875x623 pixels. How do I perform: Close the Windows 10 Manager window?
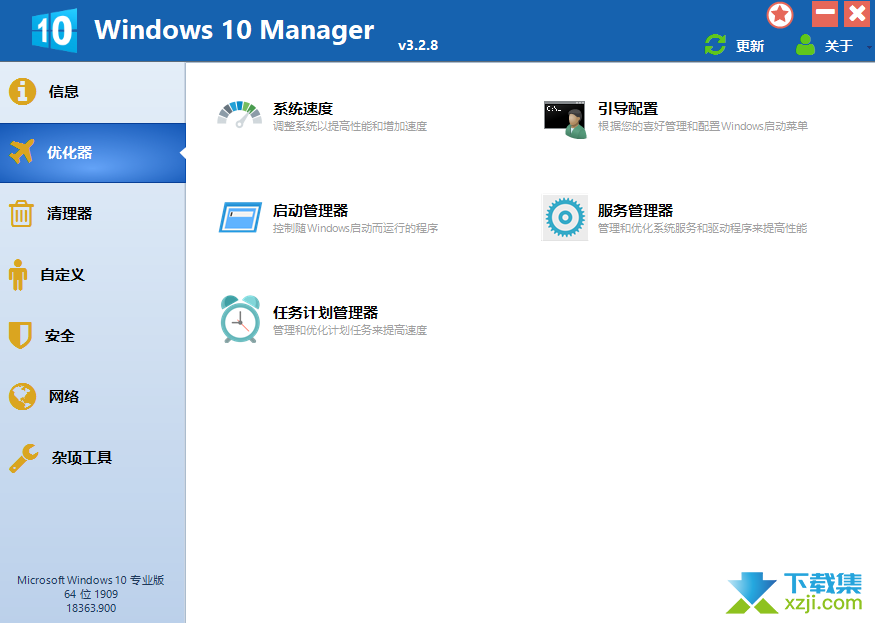[x=857, y=13]
